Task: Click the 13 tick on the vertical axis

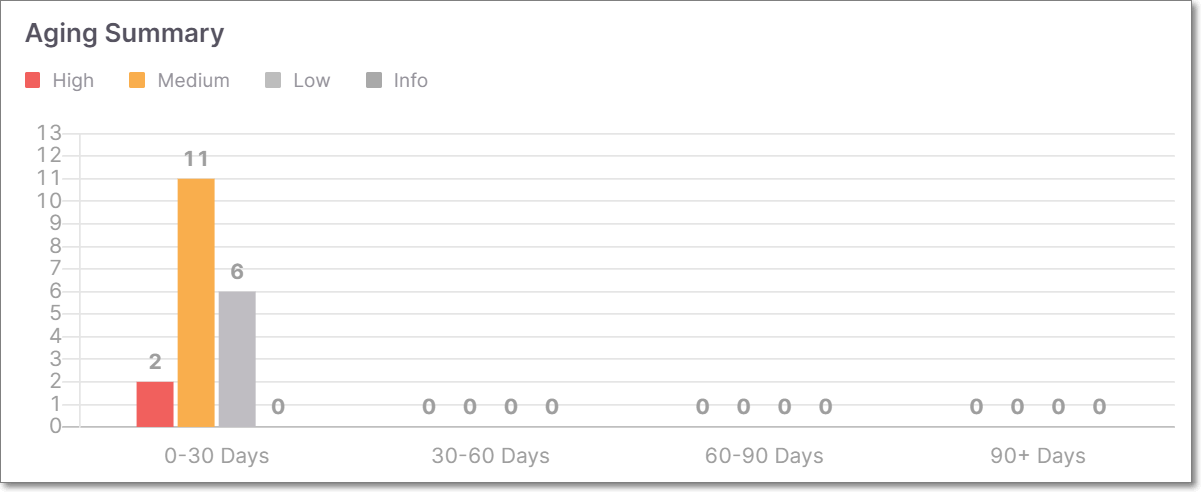Action: 50,133
